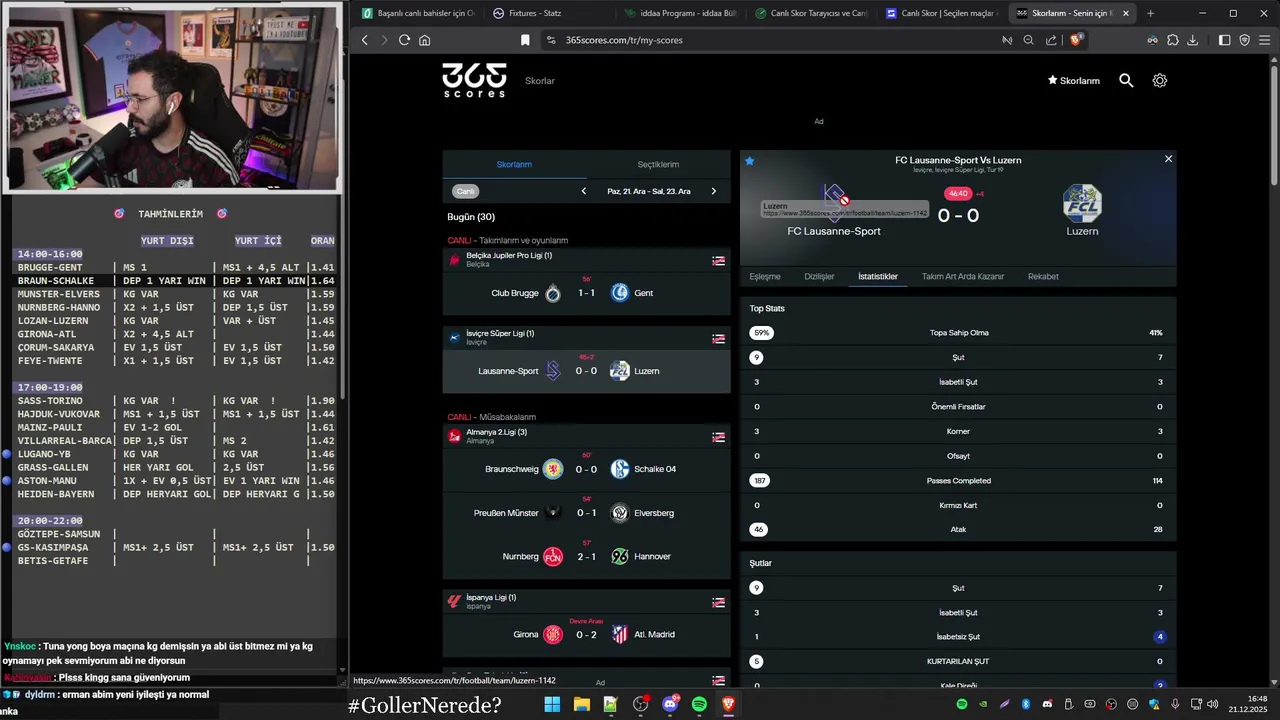The image size is (1280, 720).
Task: Reload the 365scores page
Action: click(404, 40)
